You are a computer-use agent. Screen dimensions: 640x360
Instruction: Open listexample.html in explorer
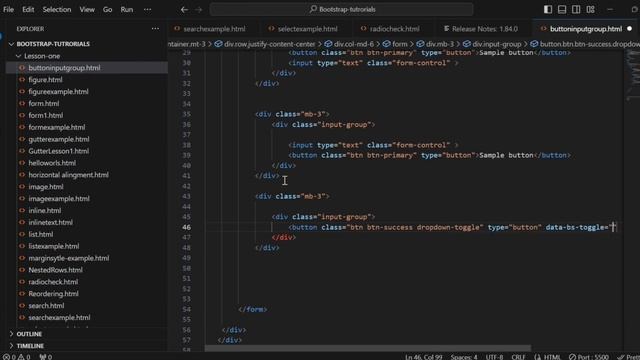(53, 246)
